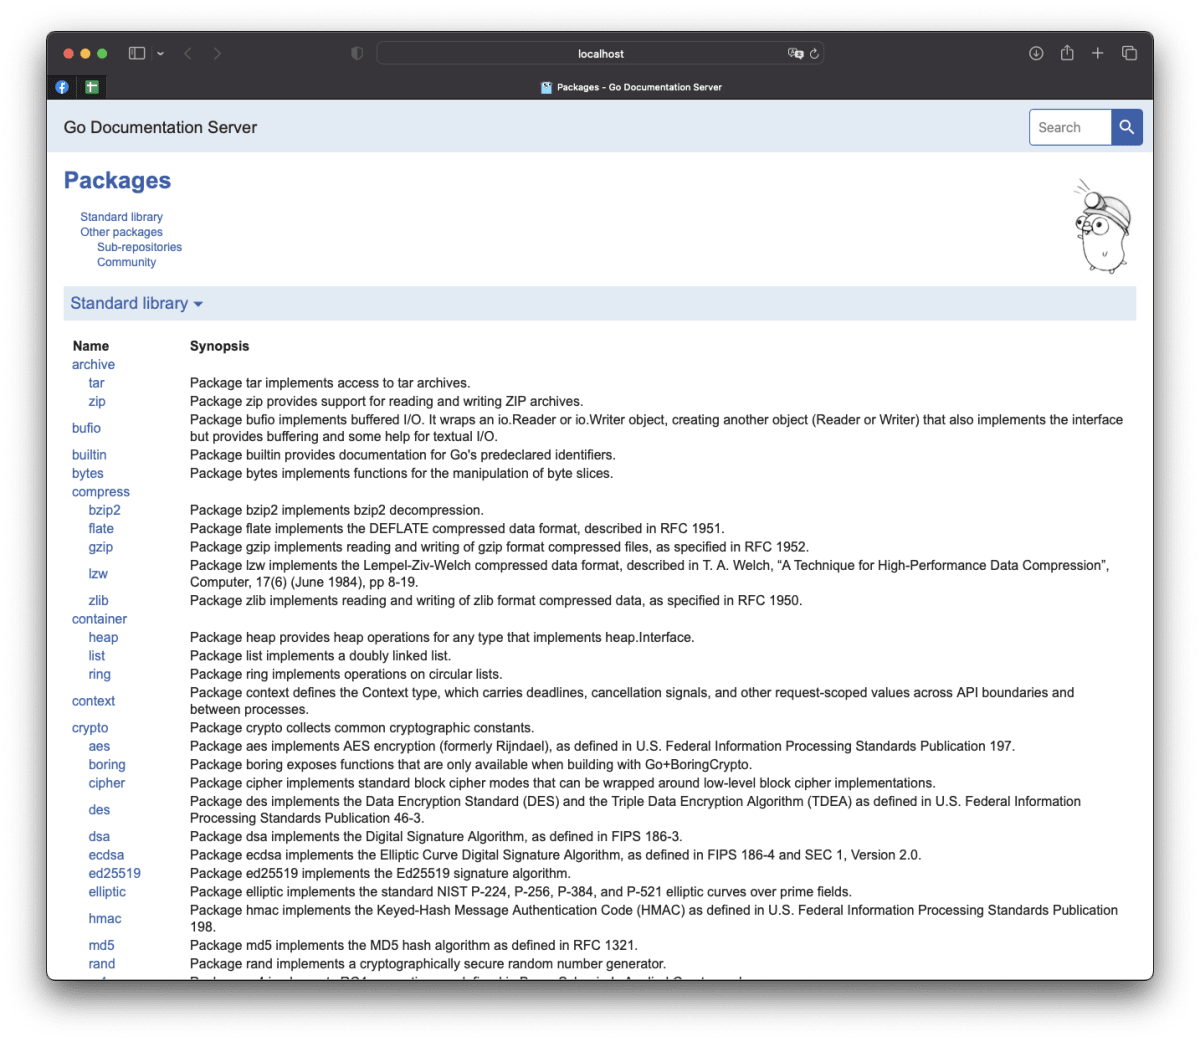Click the translate icon in address bar
1200x1042 pixels.
pos(795,54)
